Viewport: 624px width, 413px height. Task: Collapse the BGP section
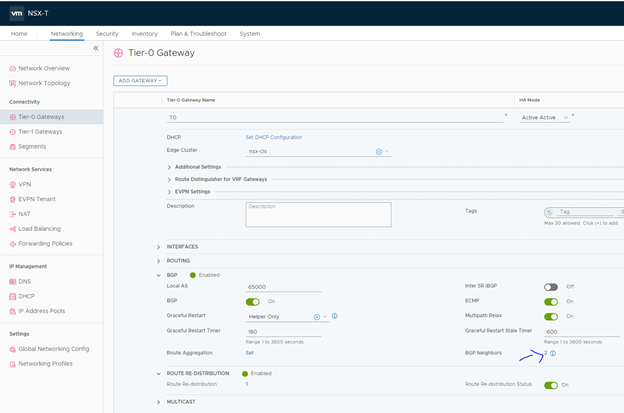158,275
